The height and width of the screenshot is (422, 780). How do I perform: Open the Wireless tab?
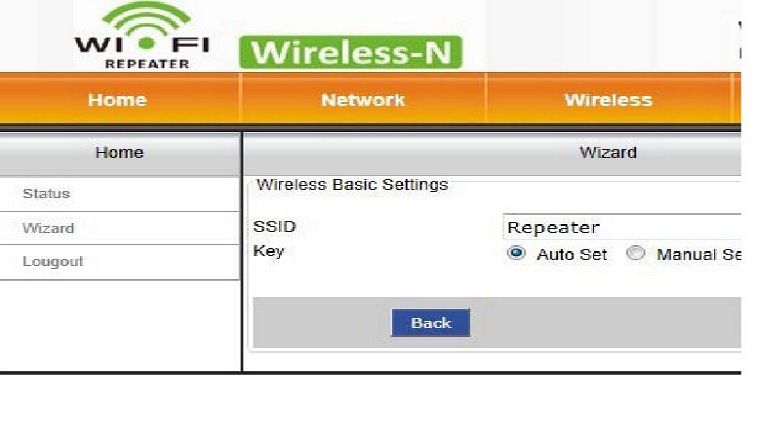(x=608, y=100)
